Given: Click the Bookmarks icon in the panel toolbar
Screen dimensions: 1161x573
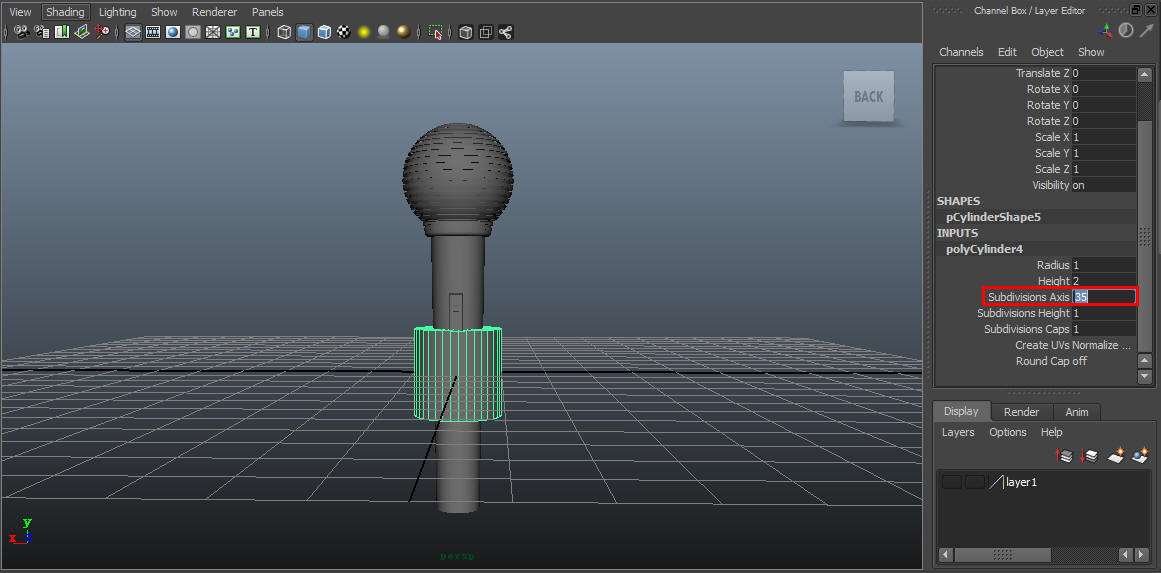Looking at the screenshot, I should (62, 32).
